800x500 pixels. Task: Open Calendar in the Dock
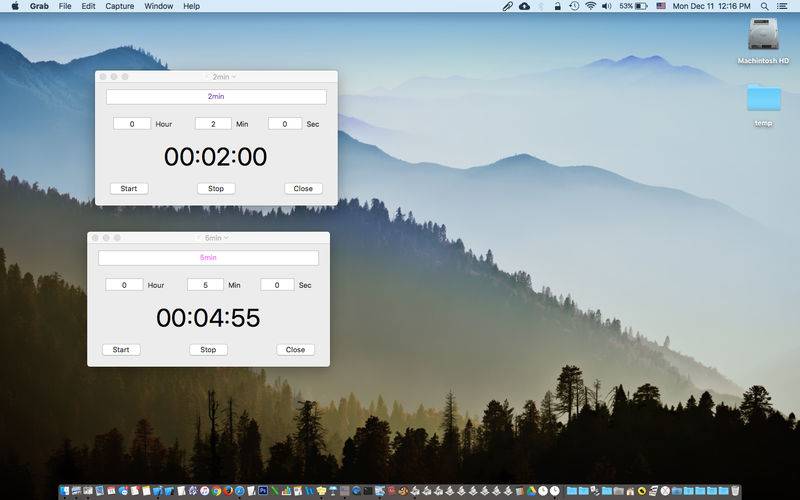click(111, 491)
